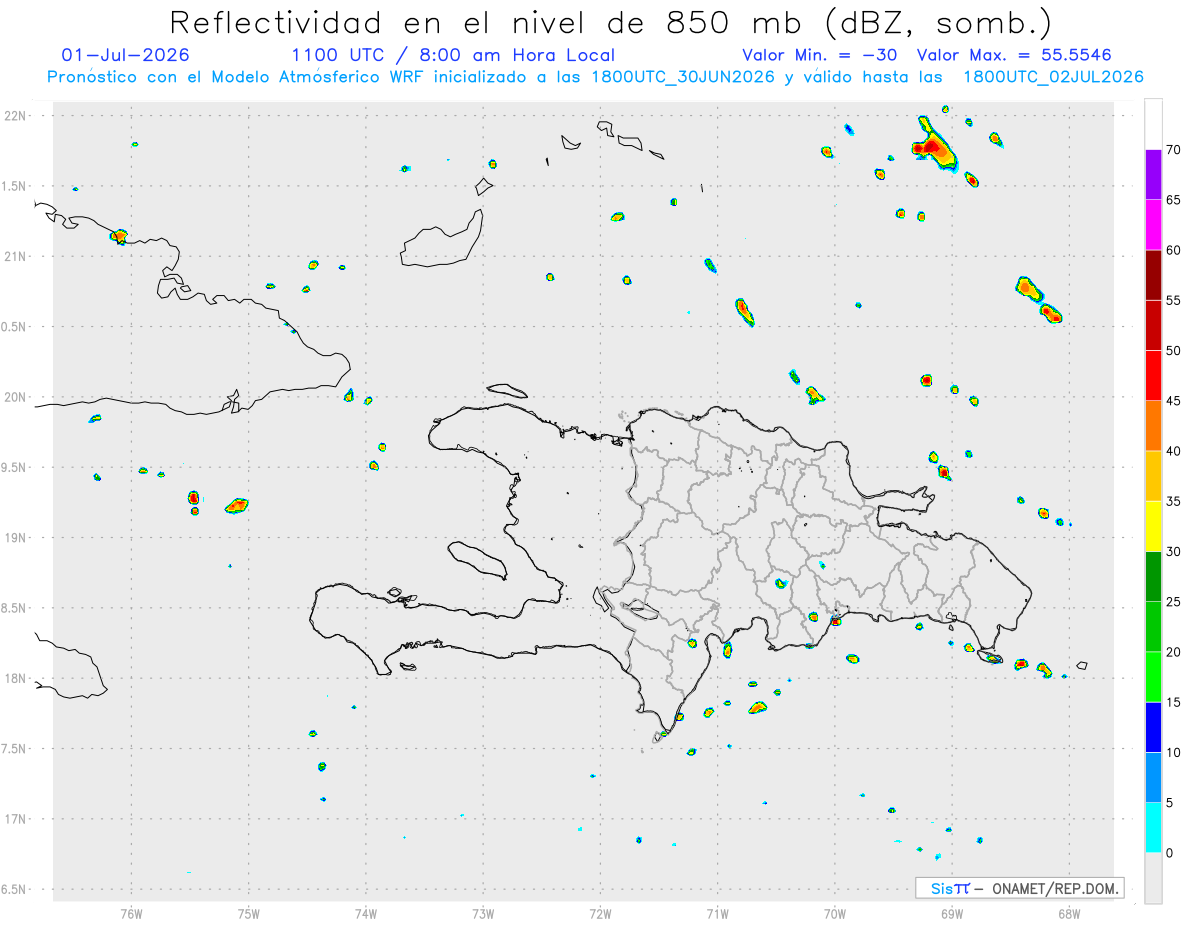This screenshot has height=927, width=1200.
Task: Click colorbar tick label "15"
Action: click(1174, 702)
